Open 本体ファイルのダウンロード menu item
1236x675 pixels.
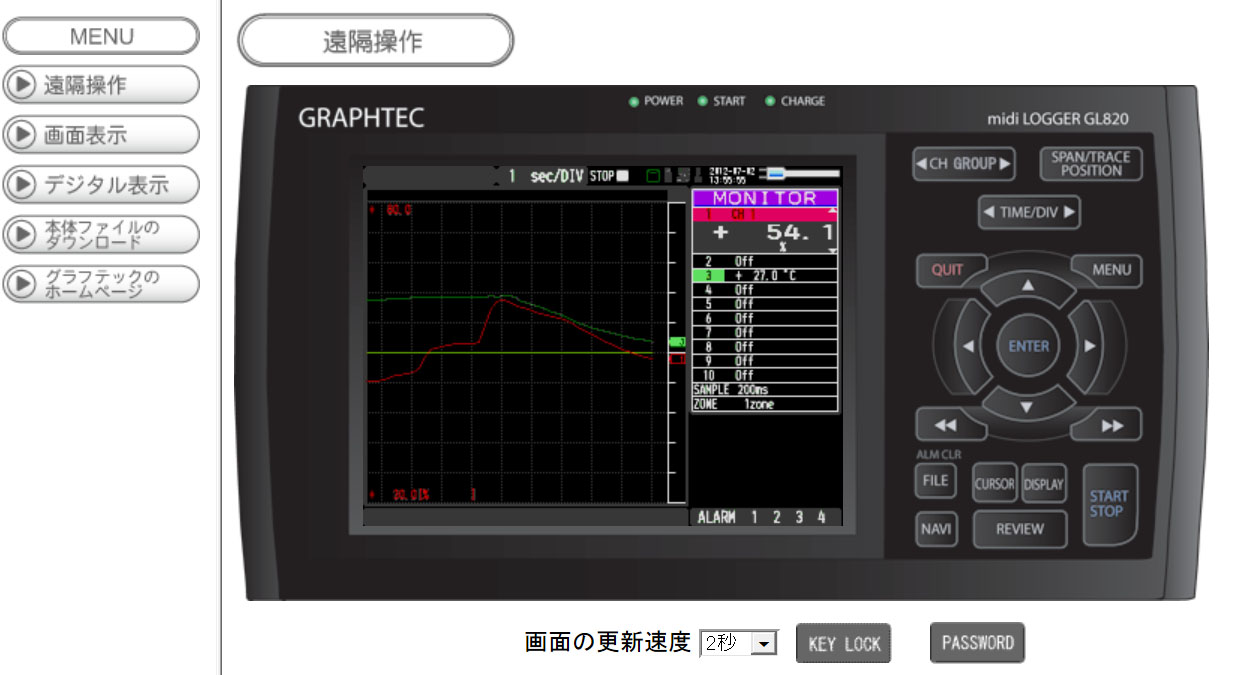100,234
